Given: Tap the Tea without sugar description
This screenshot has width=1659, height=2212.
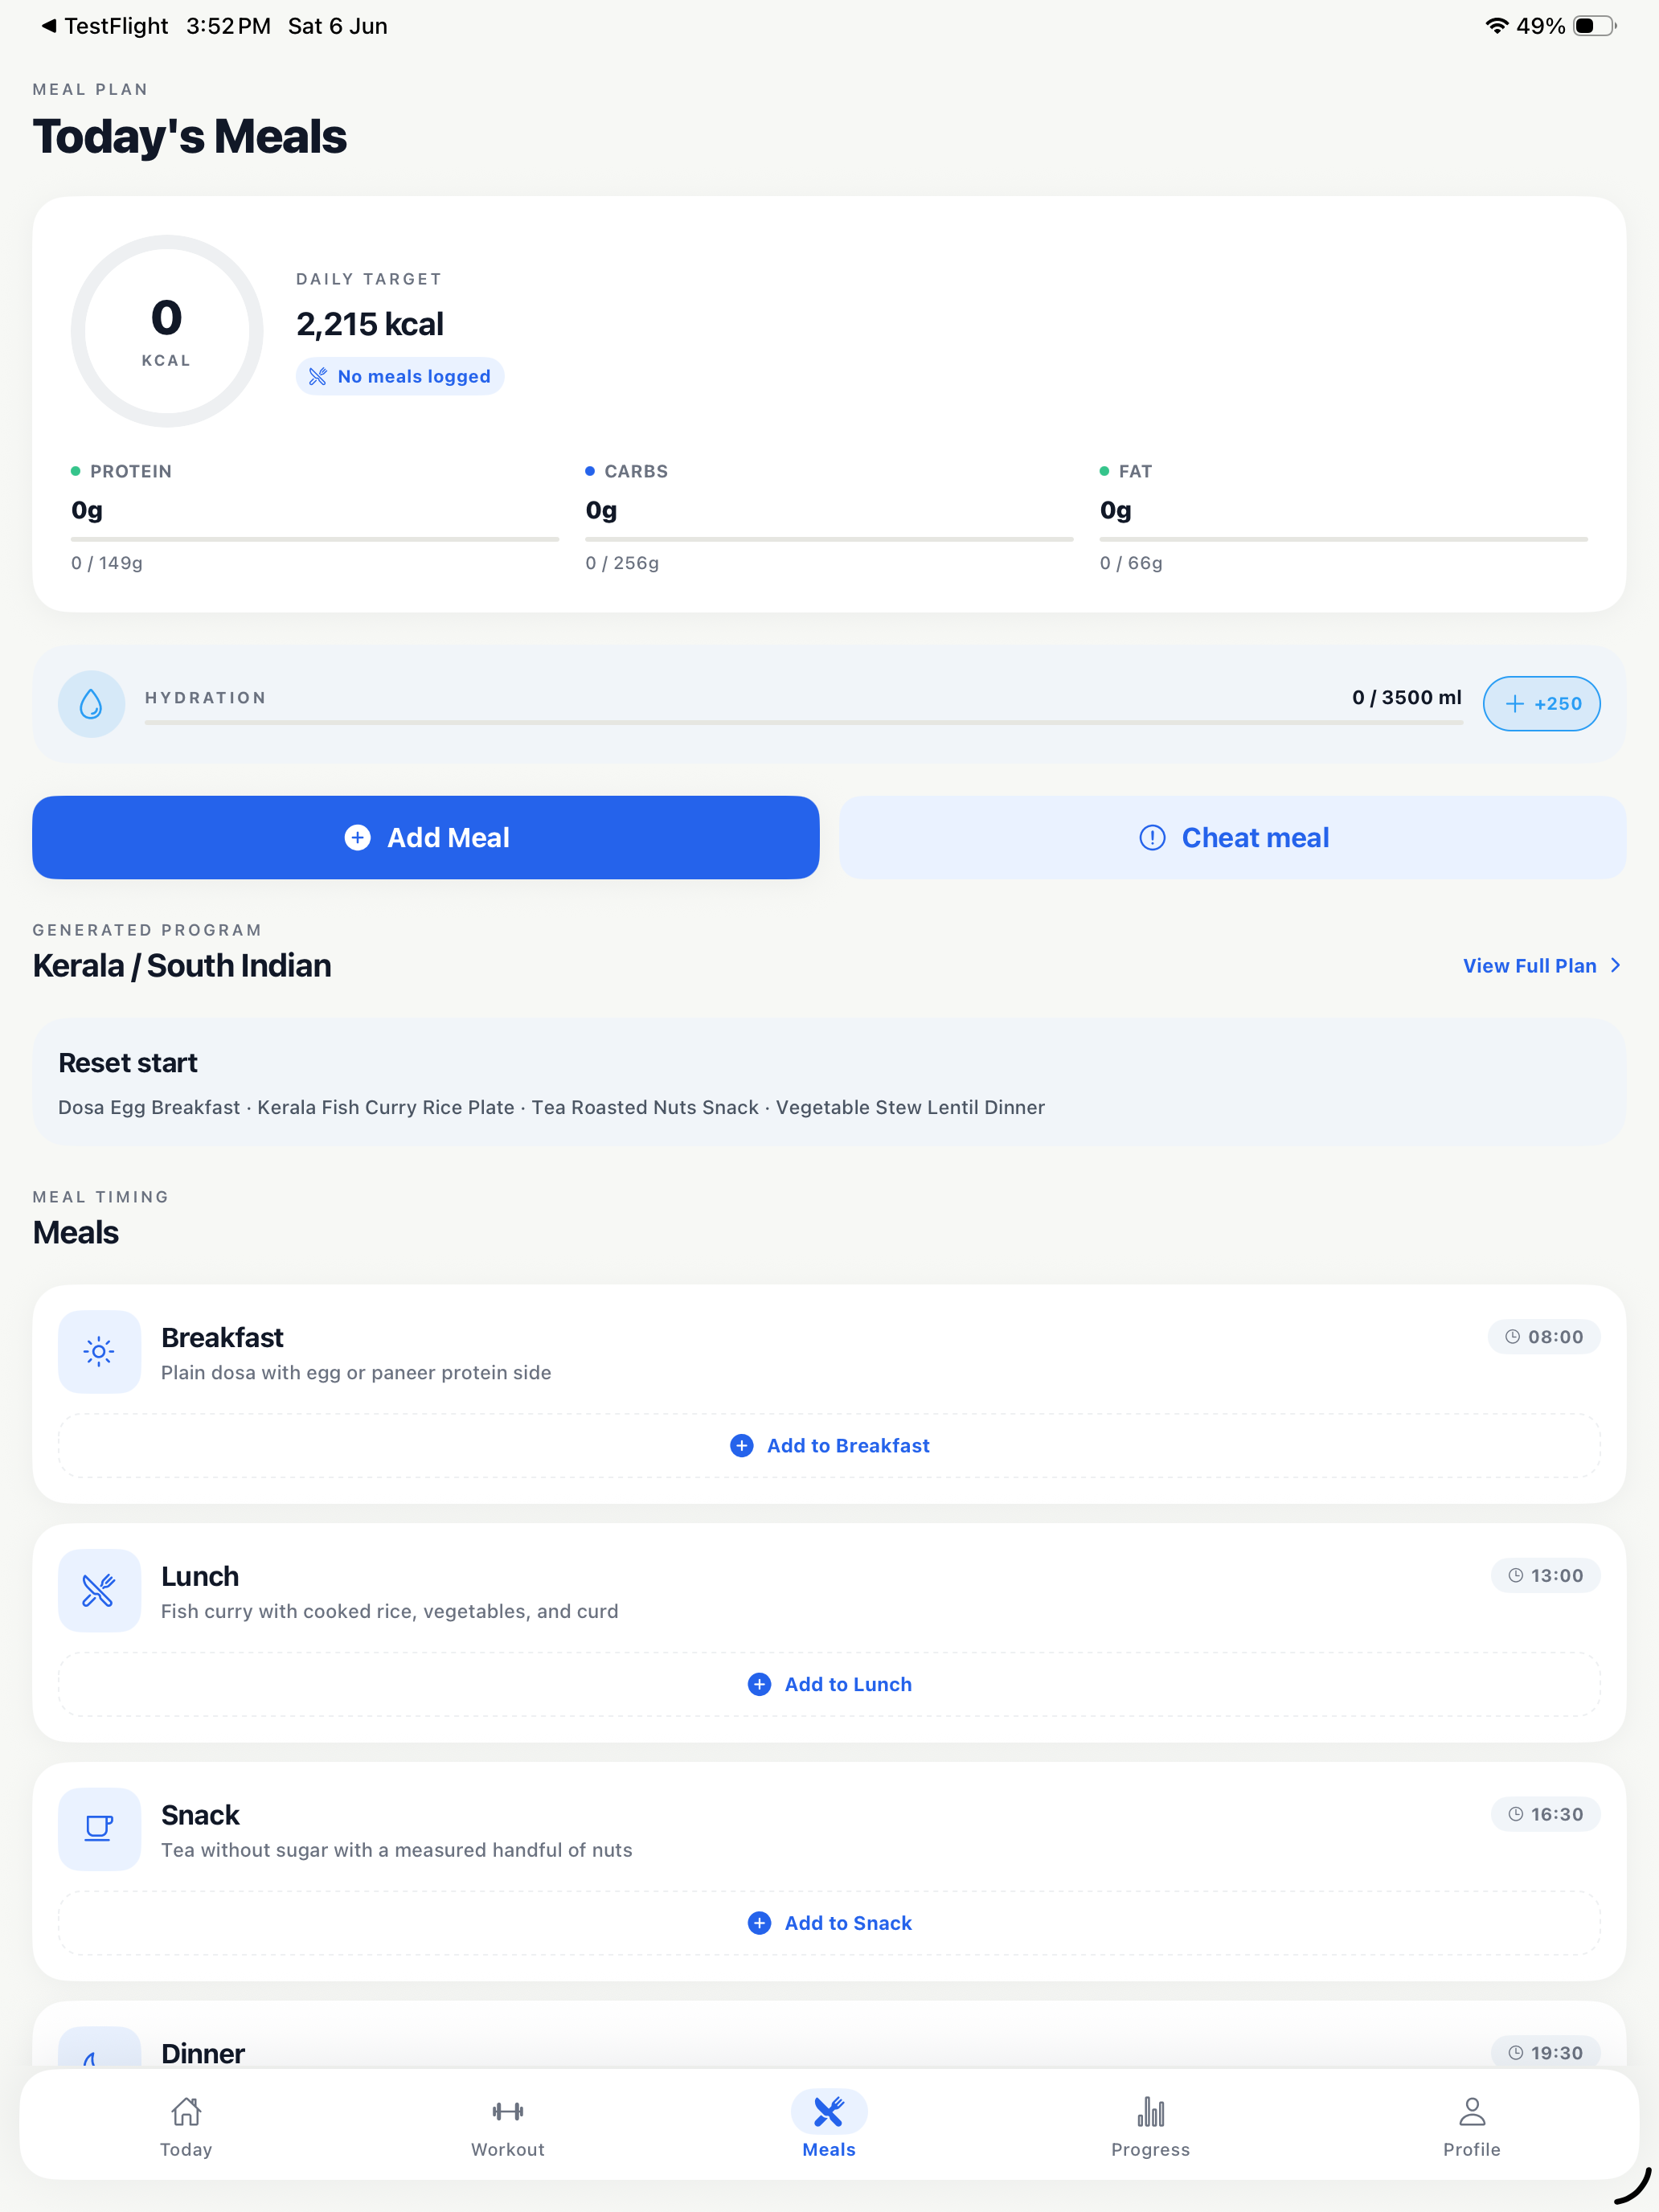Looking at the screenshot, I should click(397, 1851).
